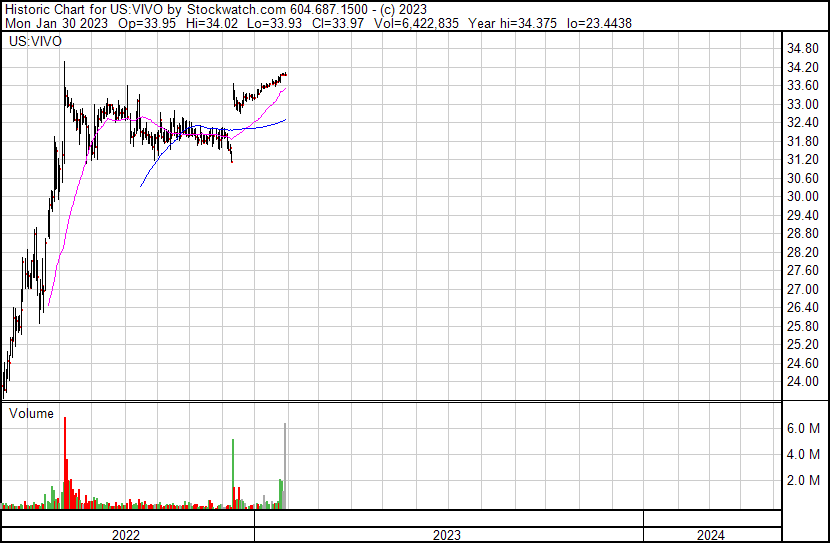Viewport: 830px width, 543px height.
Task: Click the 27.60 price axis label
Action: point(803,270)
